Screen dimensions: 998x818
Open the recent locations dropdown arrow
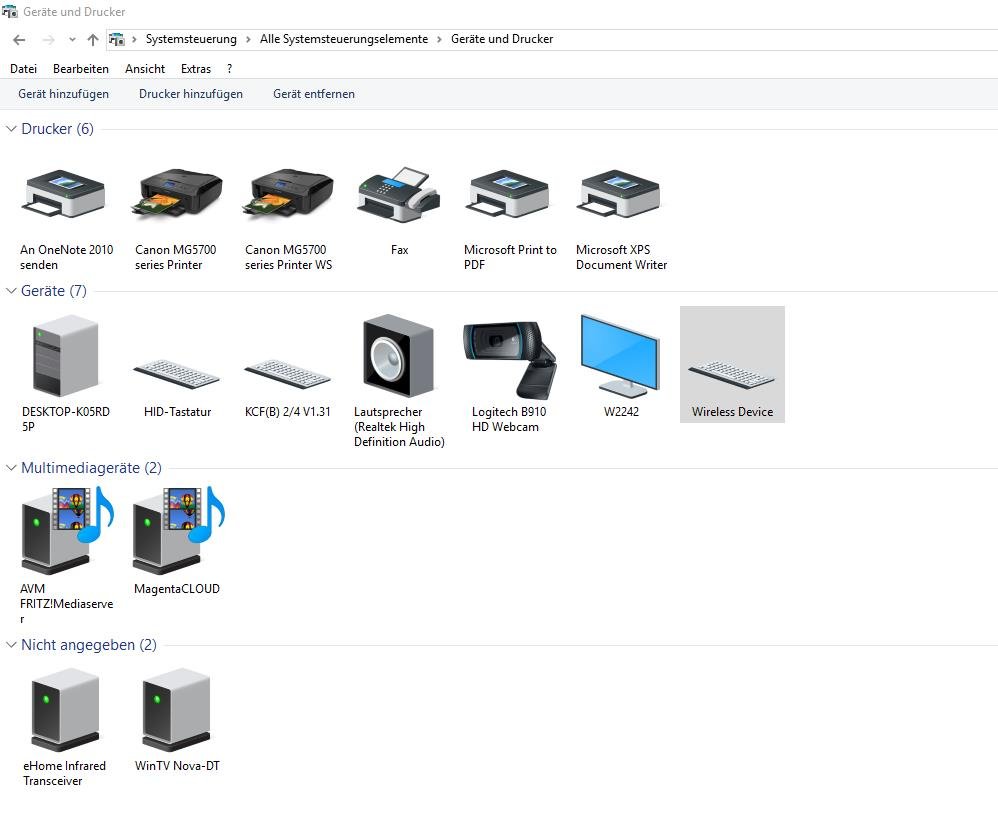(72, 39)
